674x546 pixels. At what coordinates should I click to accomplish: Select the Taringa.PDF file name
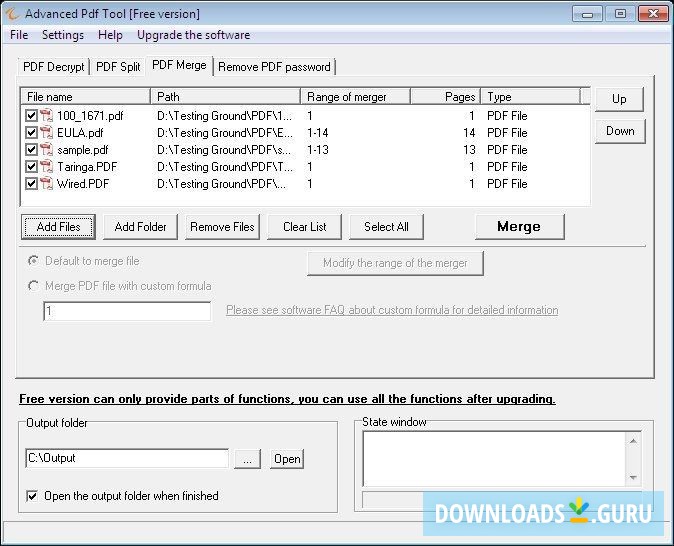point(87,167)
